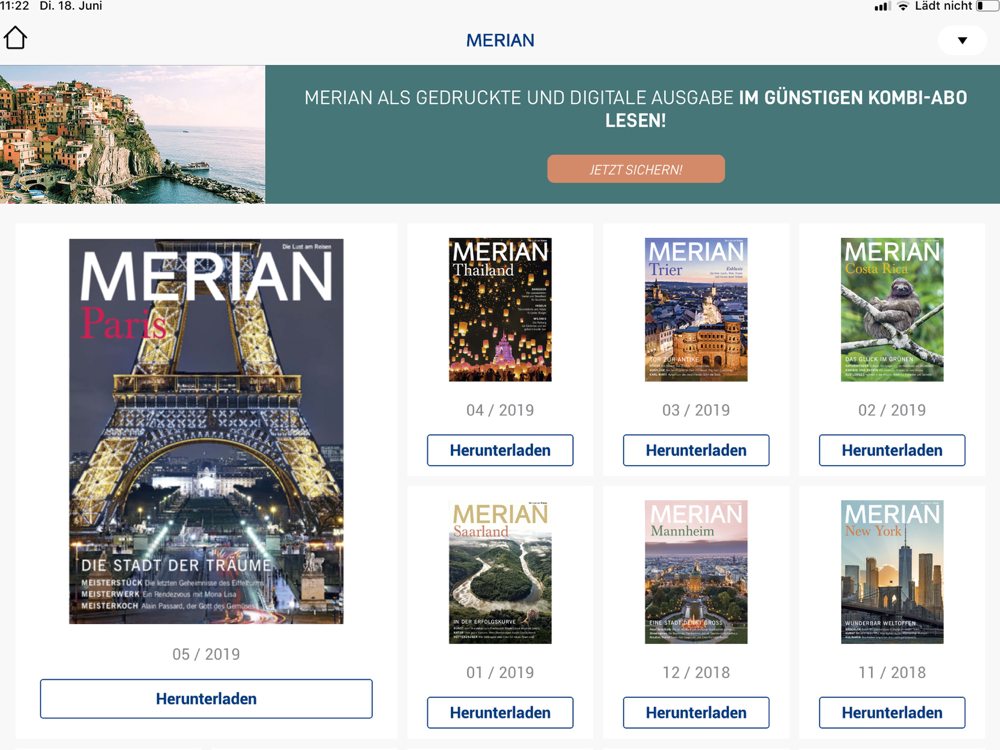
Task: Tap the 'Di. 18. Juni' date in status bar
Action: (71, 6)
